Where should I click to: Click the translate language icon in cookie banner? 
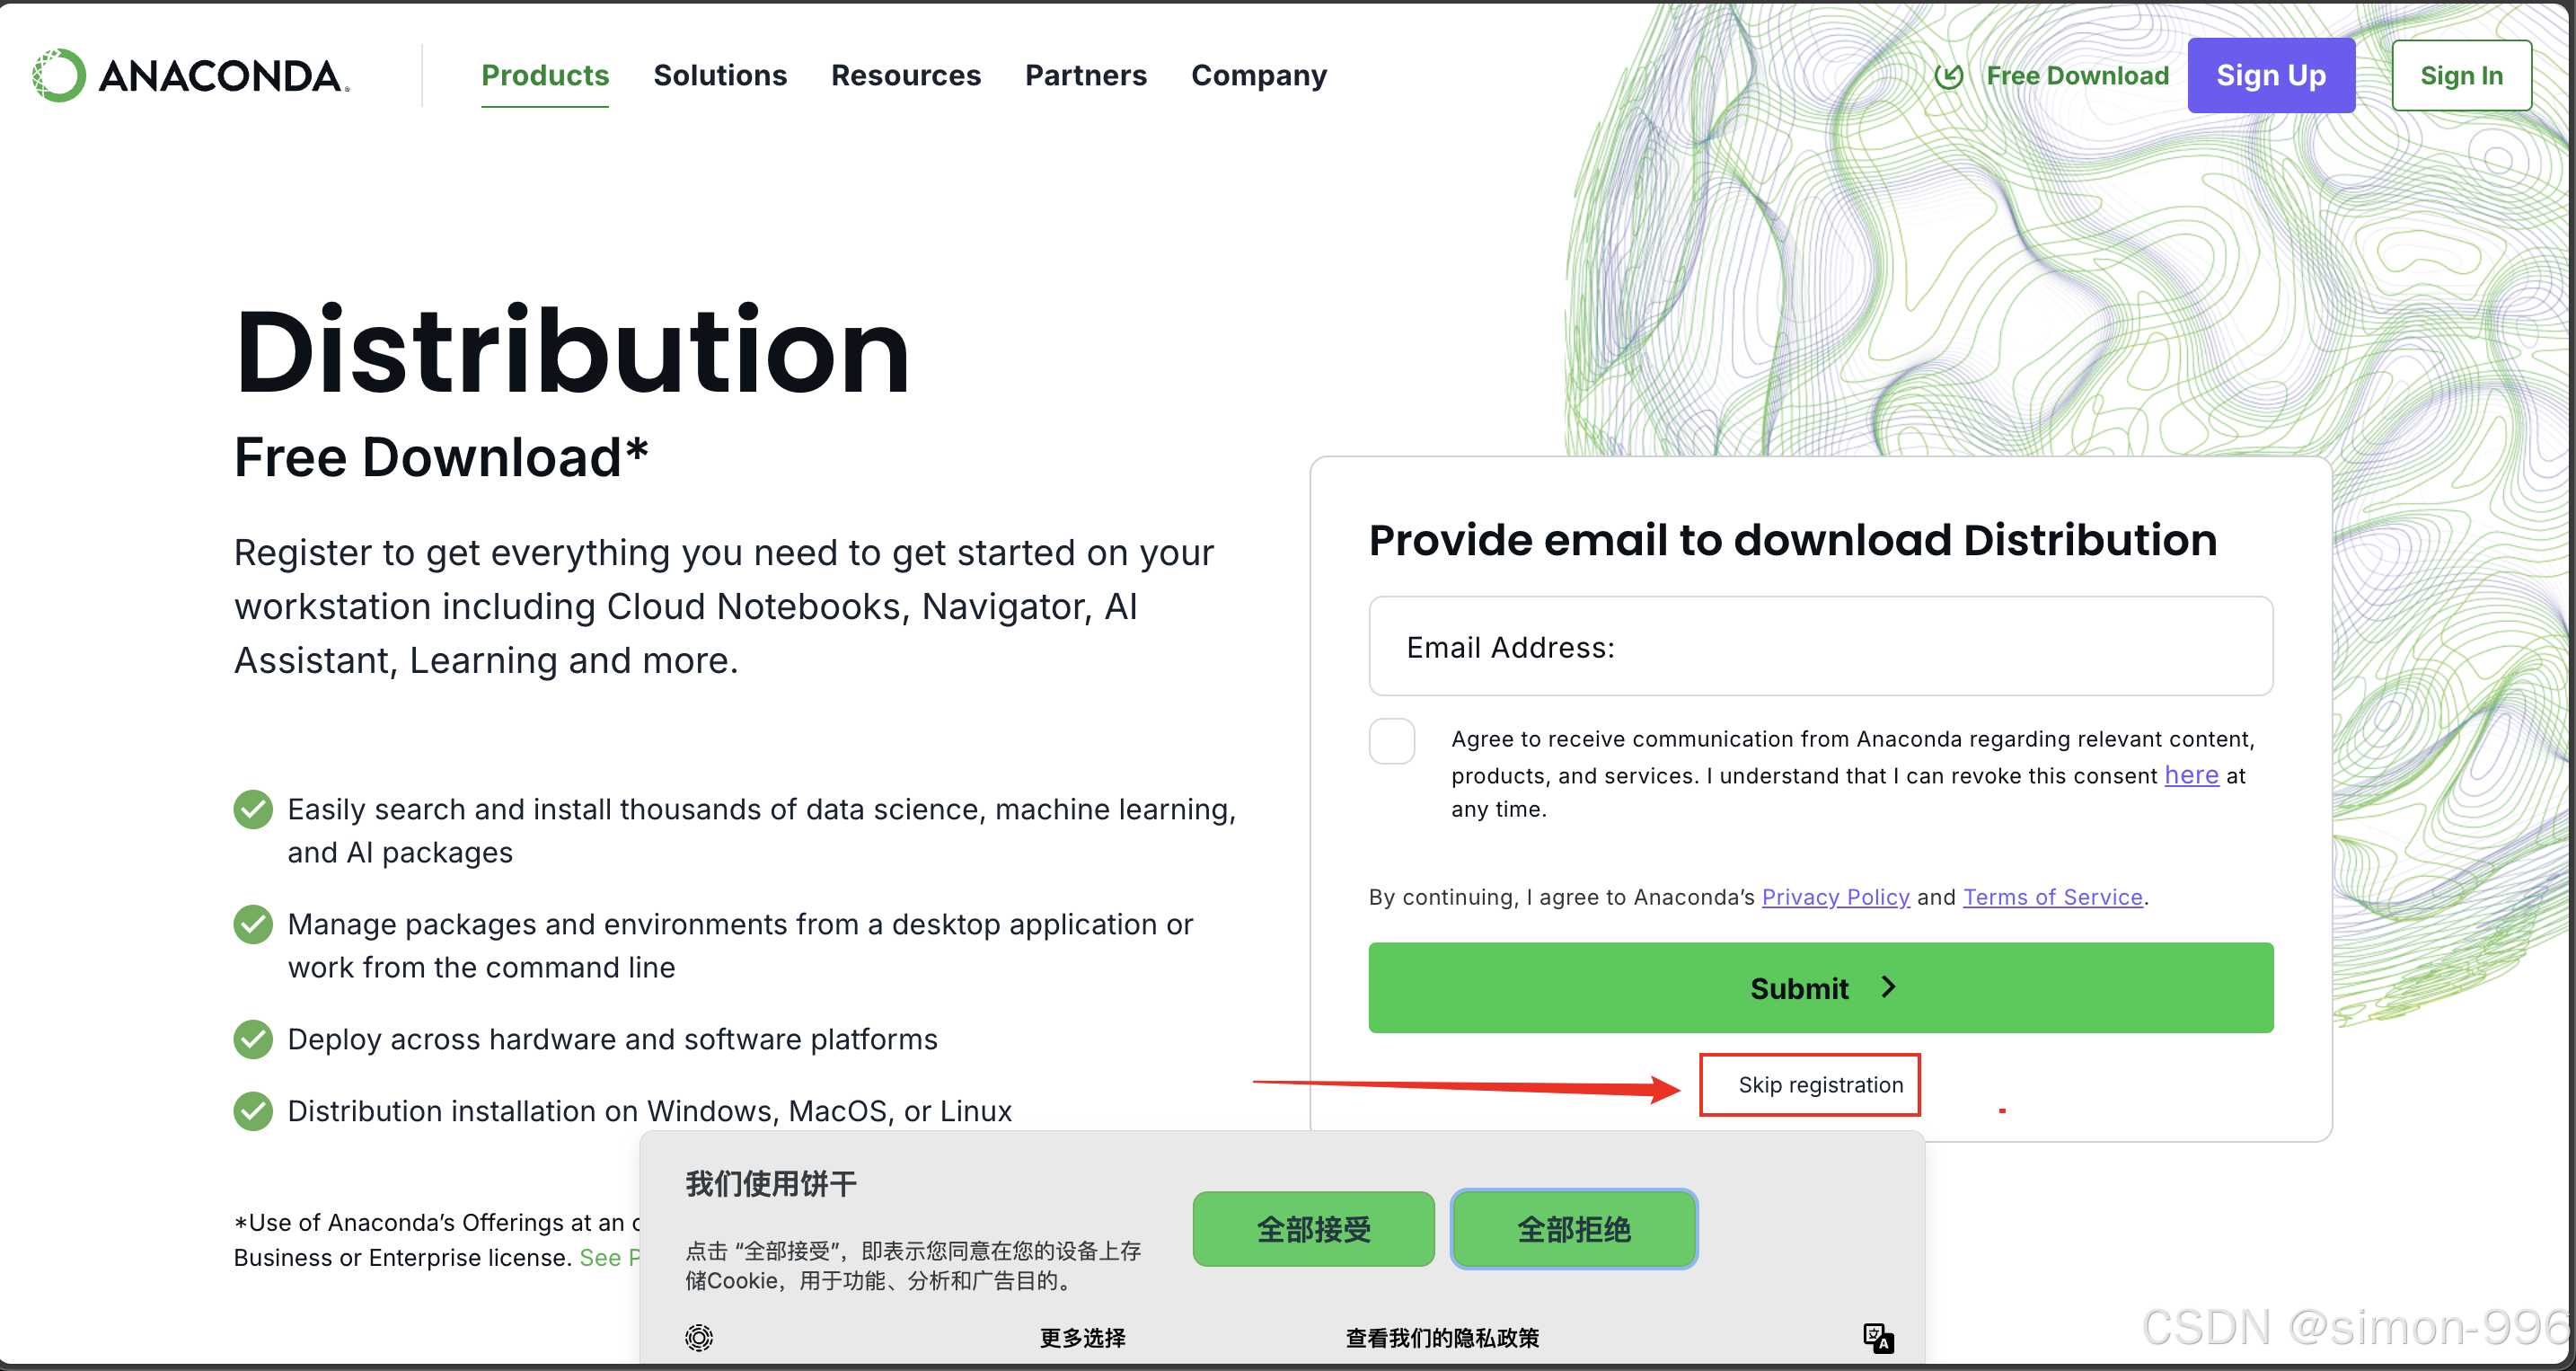(x=1878, y=1337)
